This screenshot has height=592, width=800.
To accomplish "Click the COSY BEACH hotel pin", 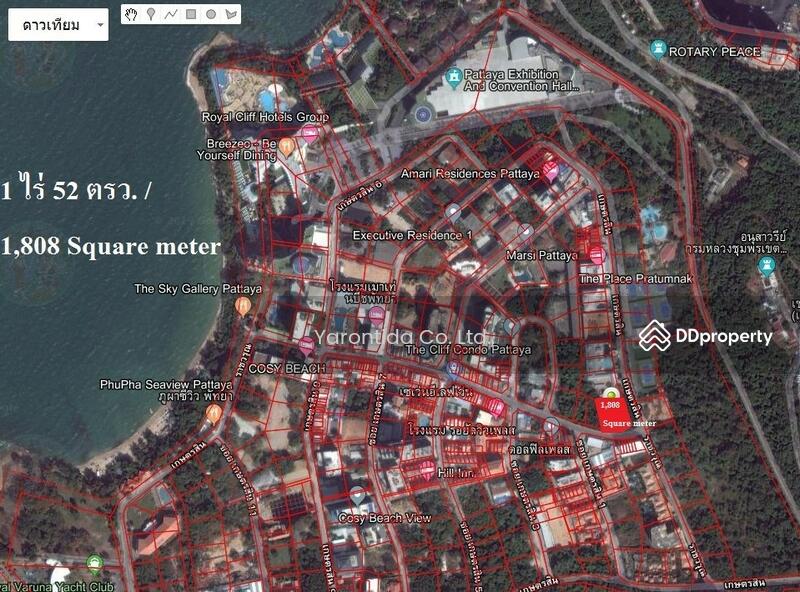I will (x=306, y=346).
